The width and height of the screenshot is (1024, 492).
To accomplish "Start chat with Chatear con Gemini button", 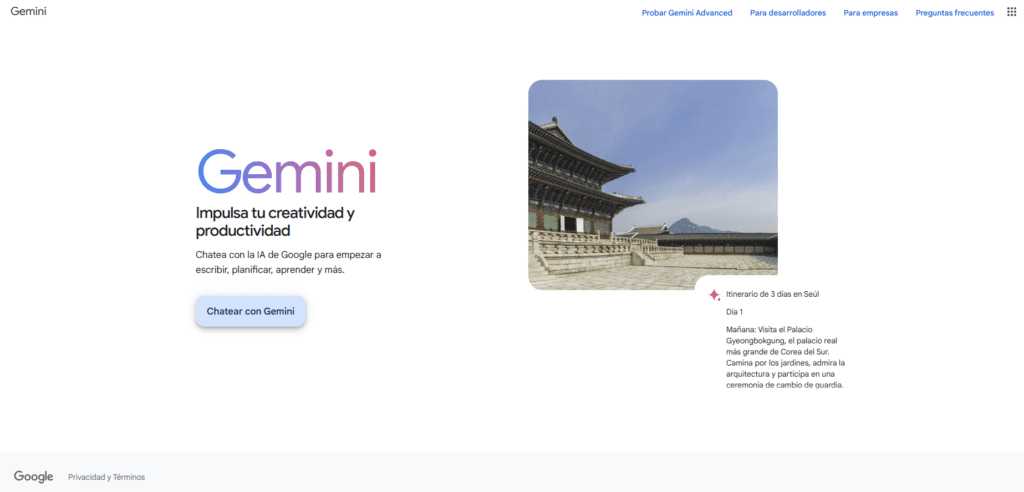I will (x=251, y=312).
